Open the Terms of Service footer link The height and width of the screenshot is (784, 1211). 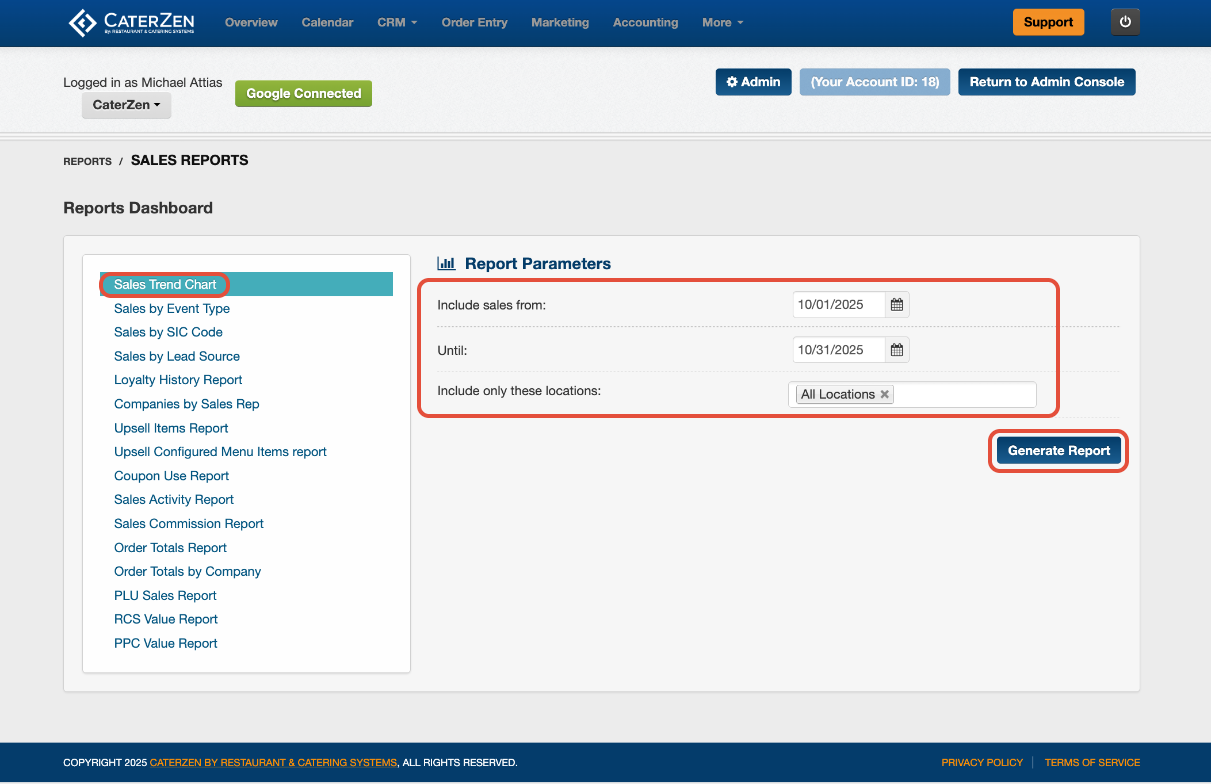click(1092, 763)
